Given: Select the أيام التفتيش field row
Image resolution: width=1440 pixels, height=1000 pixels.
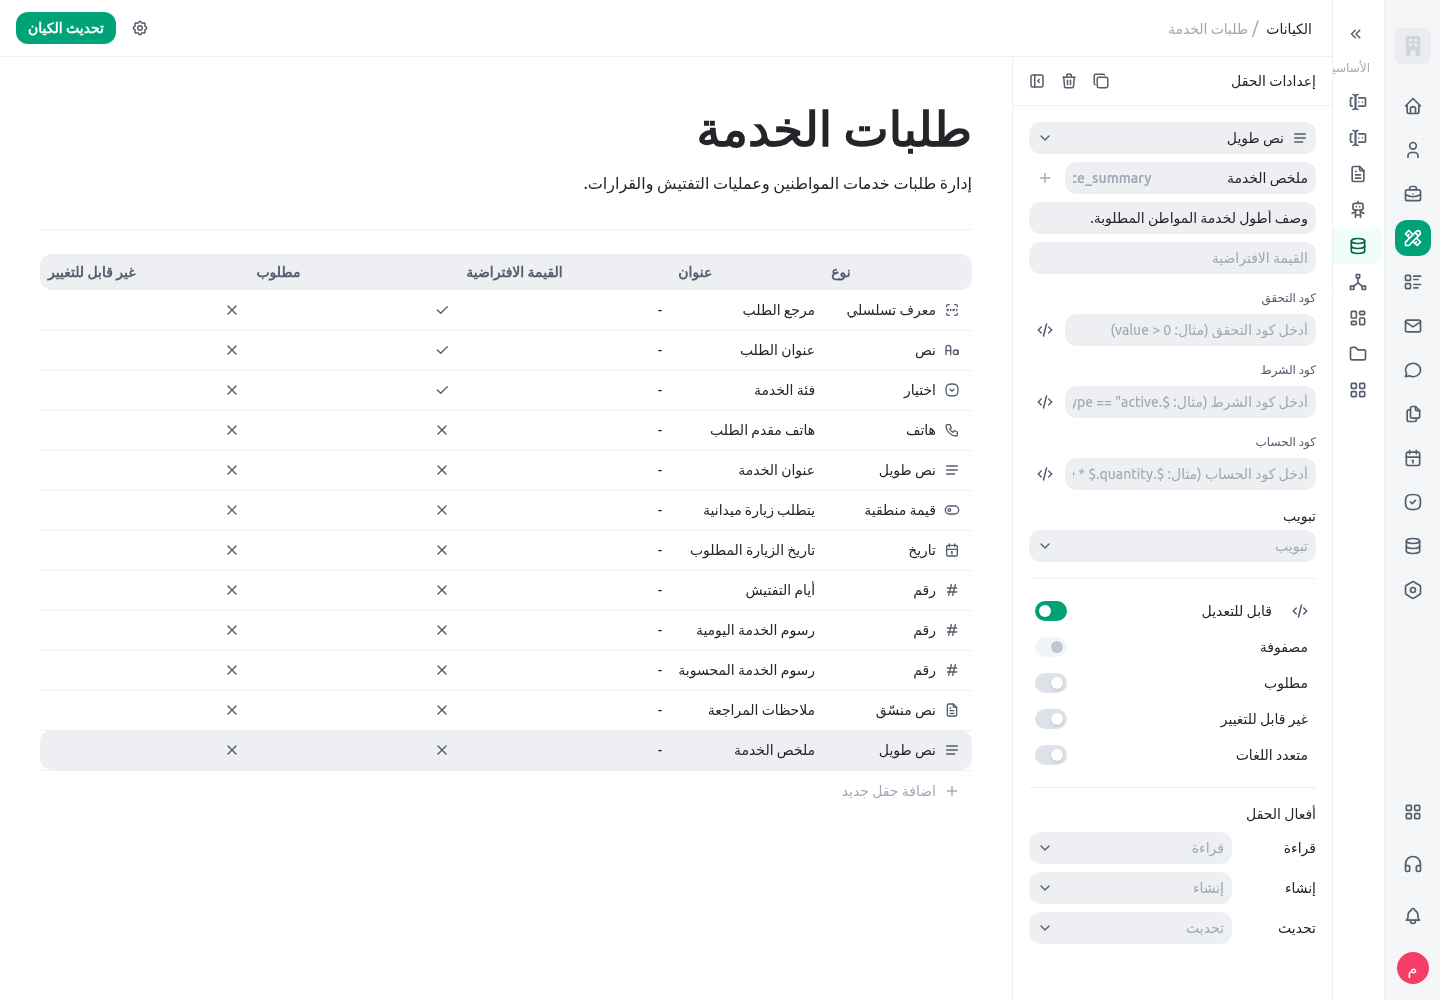Looking at the screenshot, I should [506, 590].
